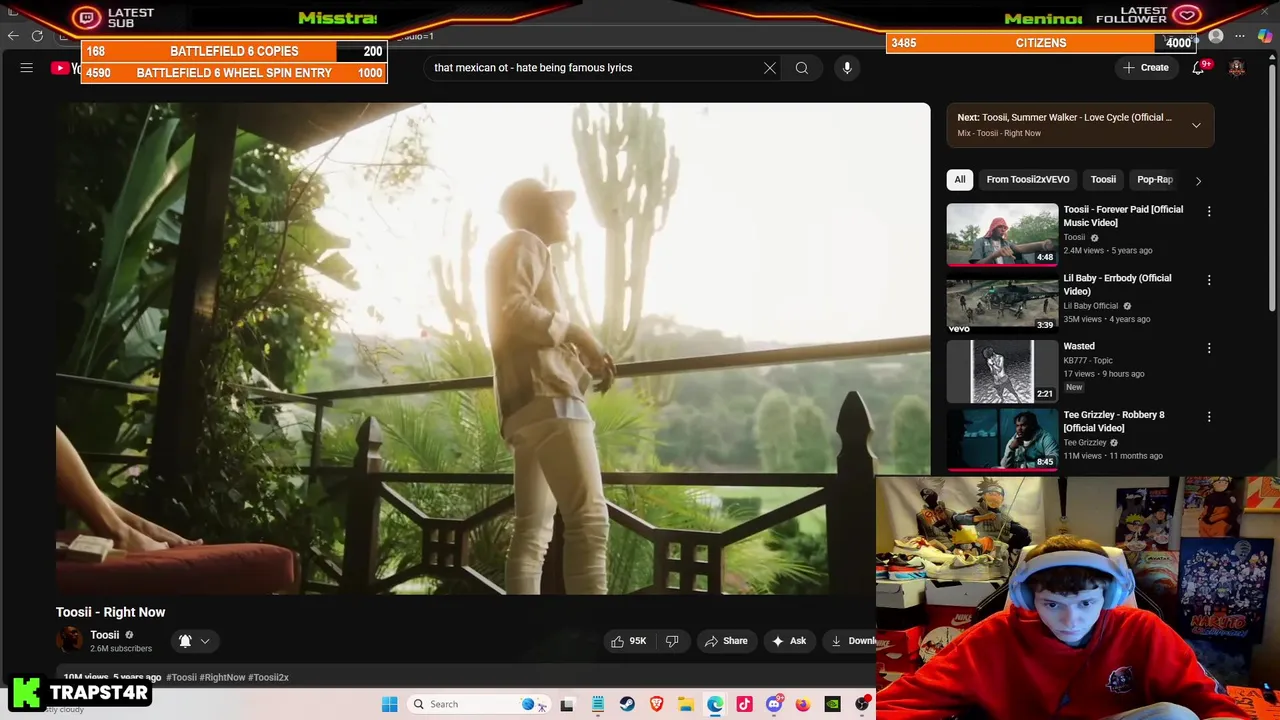
Task: Open File Explorer from the taskbar
Action: click(x=686, y=704)
